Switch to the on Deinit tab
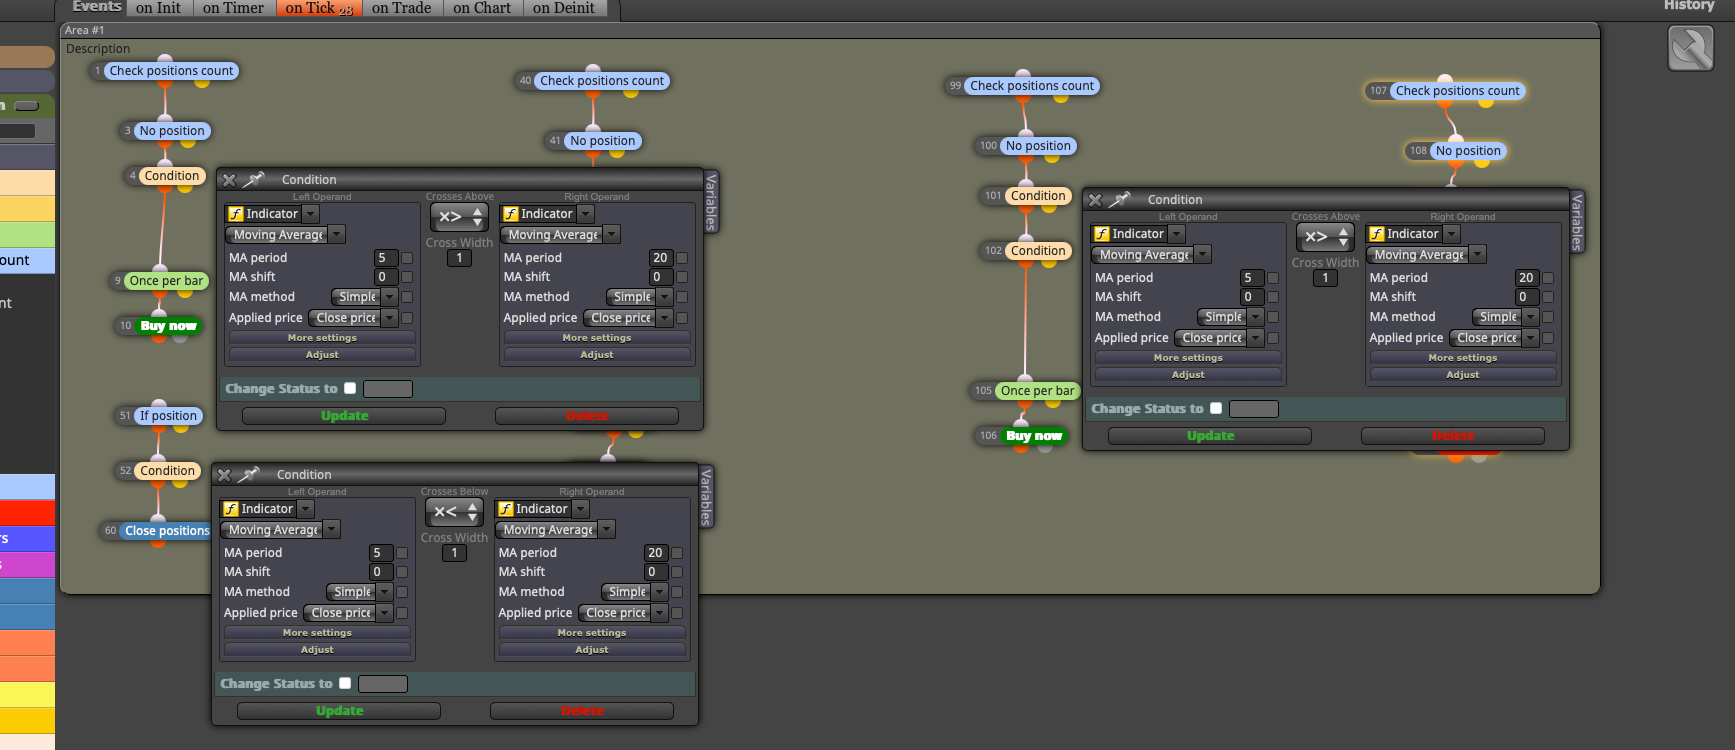 (563, 8)
